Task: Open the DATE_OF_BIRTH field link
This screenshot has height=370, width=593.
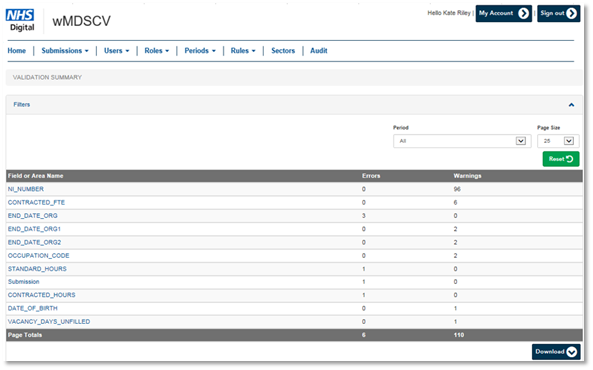Action: (x=33, y=308)
